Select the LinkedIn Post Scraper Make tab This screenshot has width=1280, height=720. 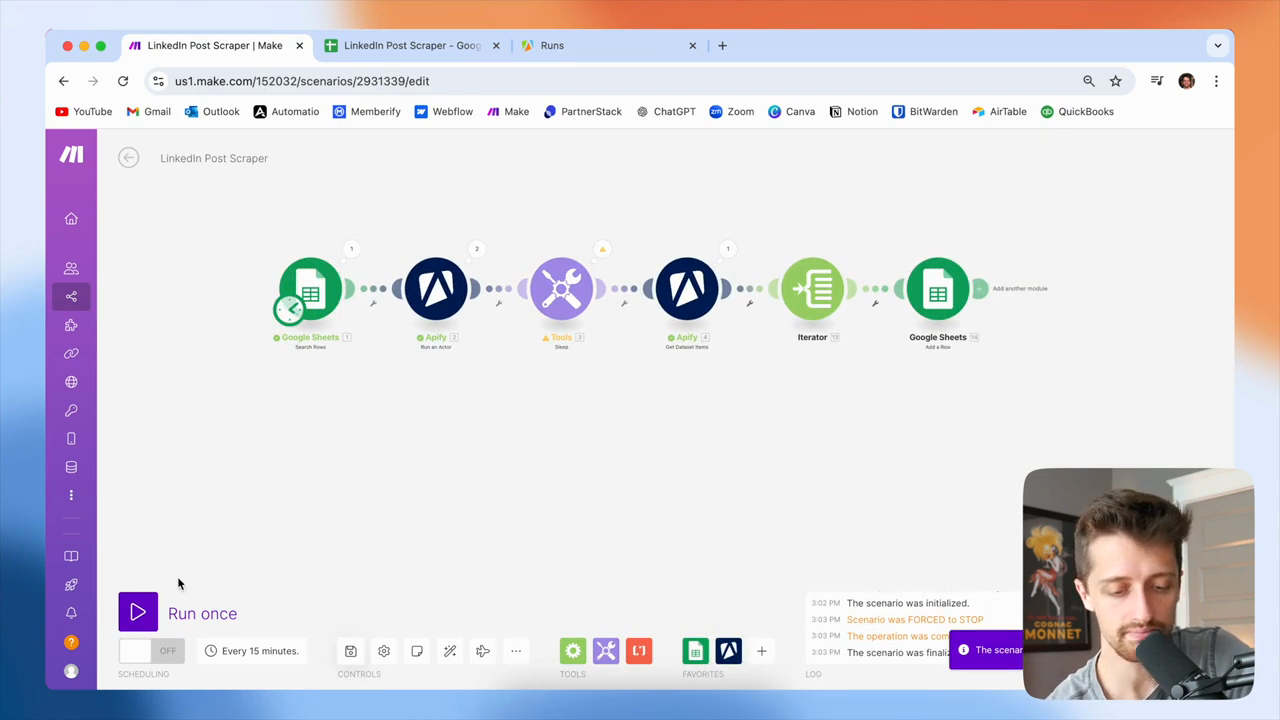215,45
